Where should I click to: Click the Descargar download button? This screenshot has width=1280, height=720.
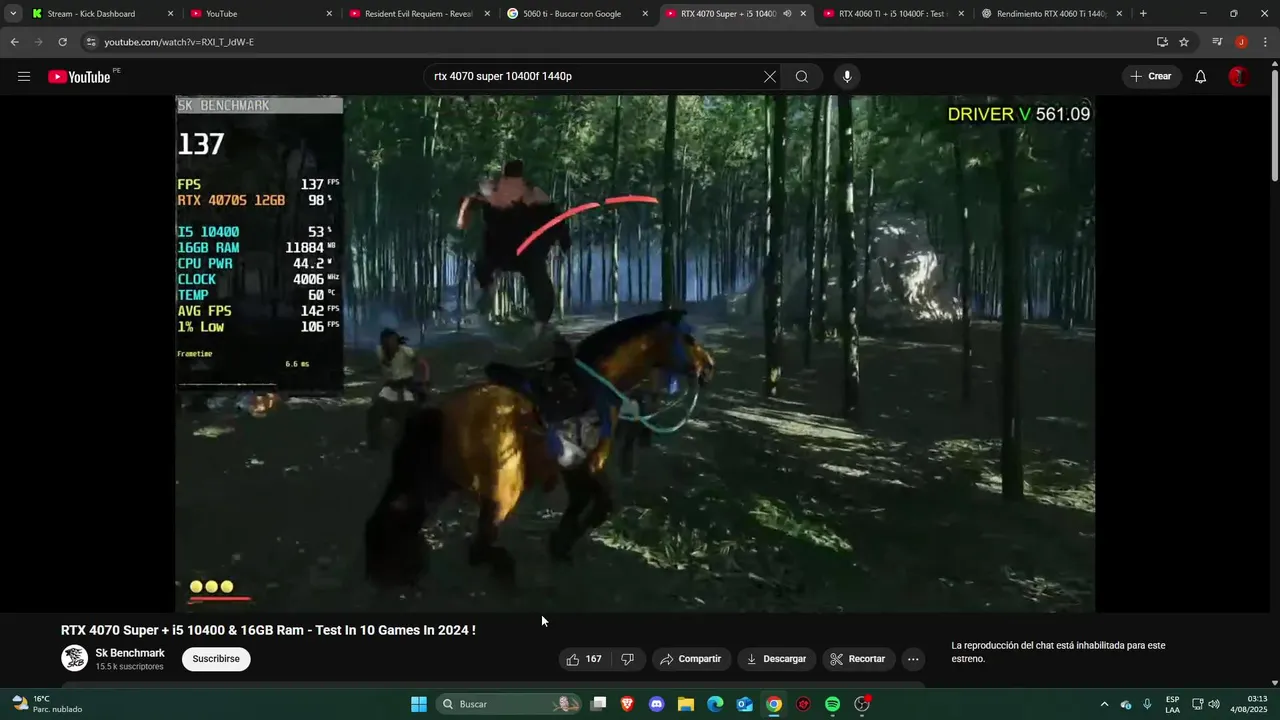pyautogui.click(x=777, y=659)
